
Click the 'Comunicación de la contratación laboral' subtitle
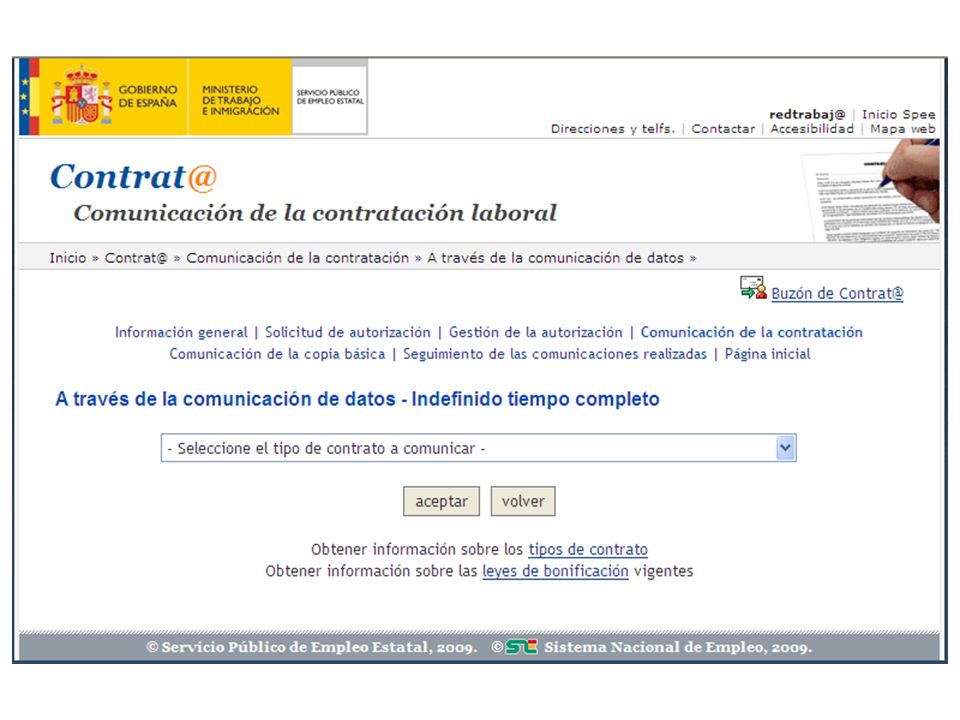coord(315,213)
